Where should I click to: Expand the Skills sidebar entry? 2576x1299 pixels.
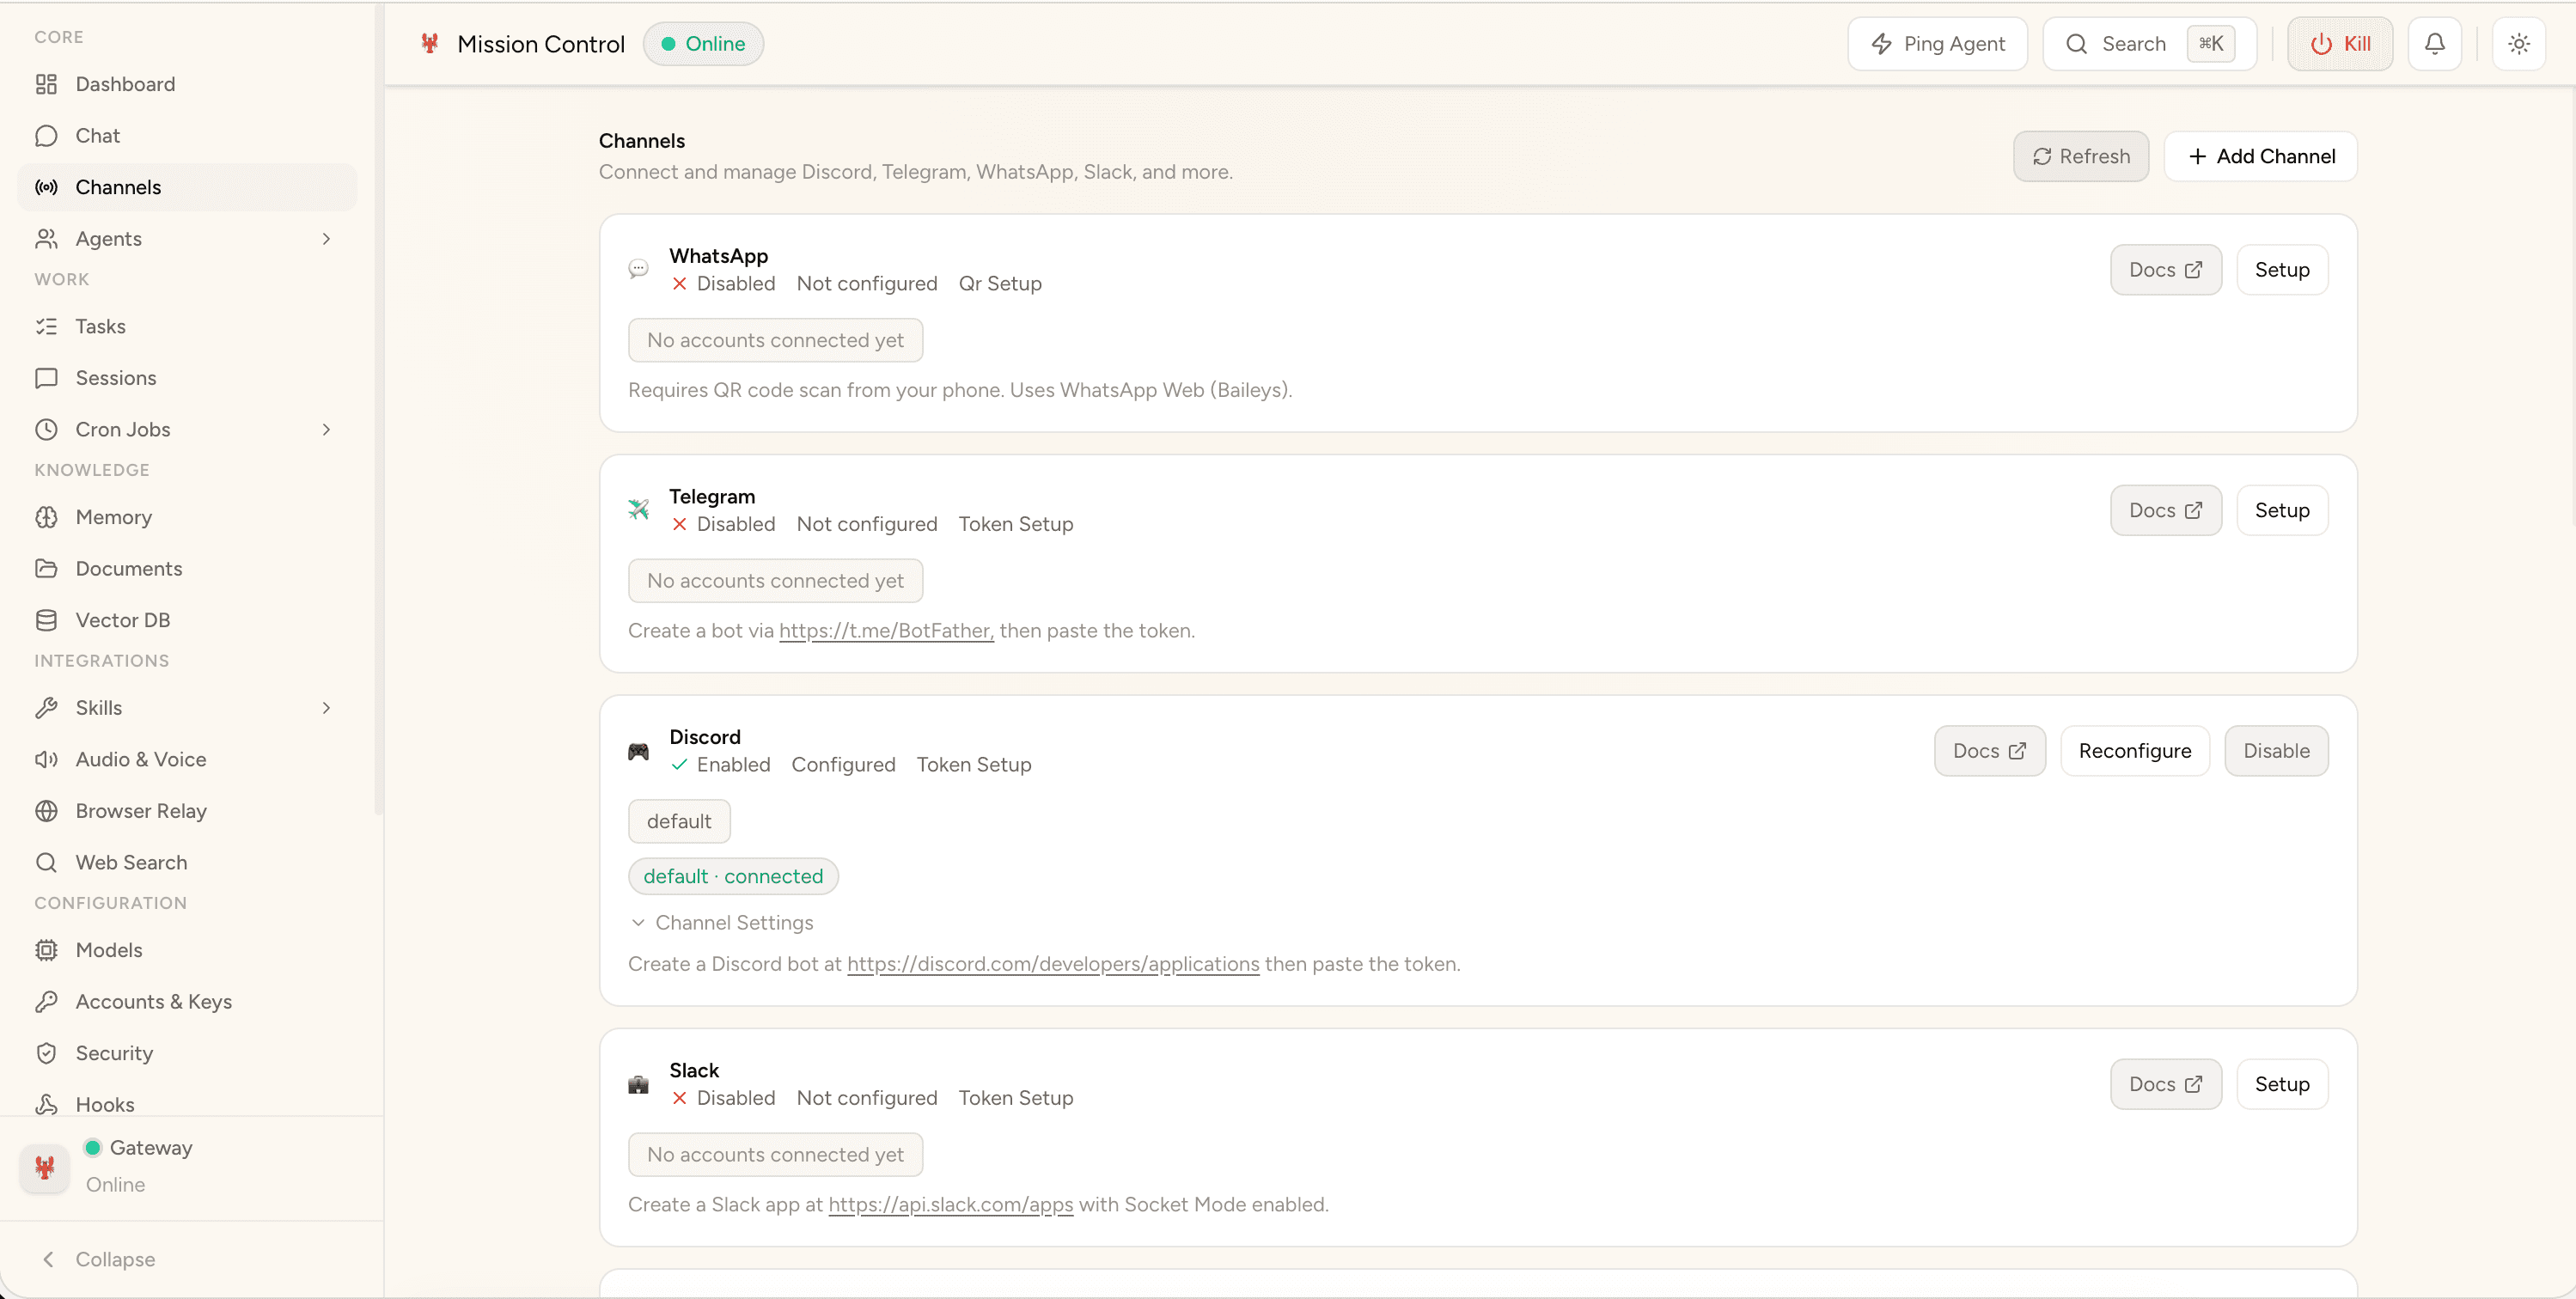tap(326, 707)
